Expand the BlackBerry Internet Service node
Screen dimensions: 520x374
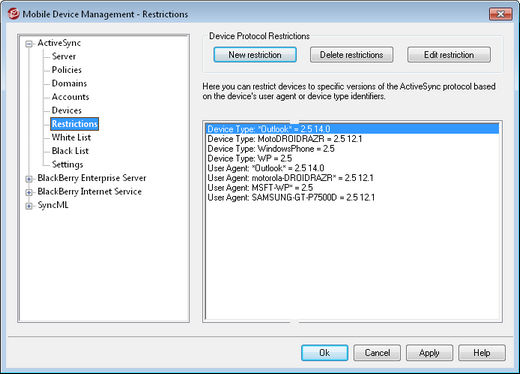29,192
